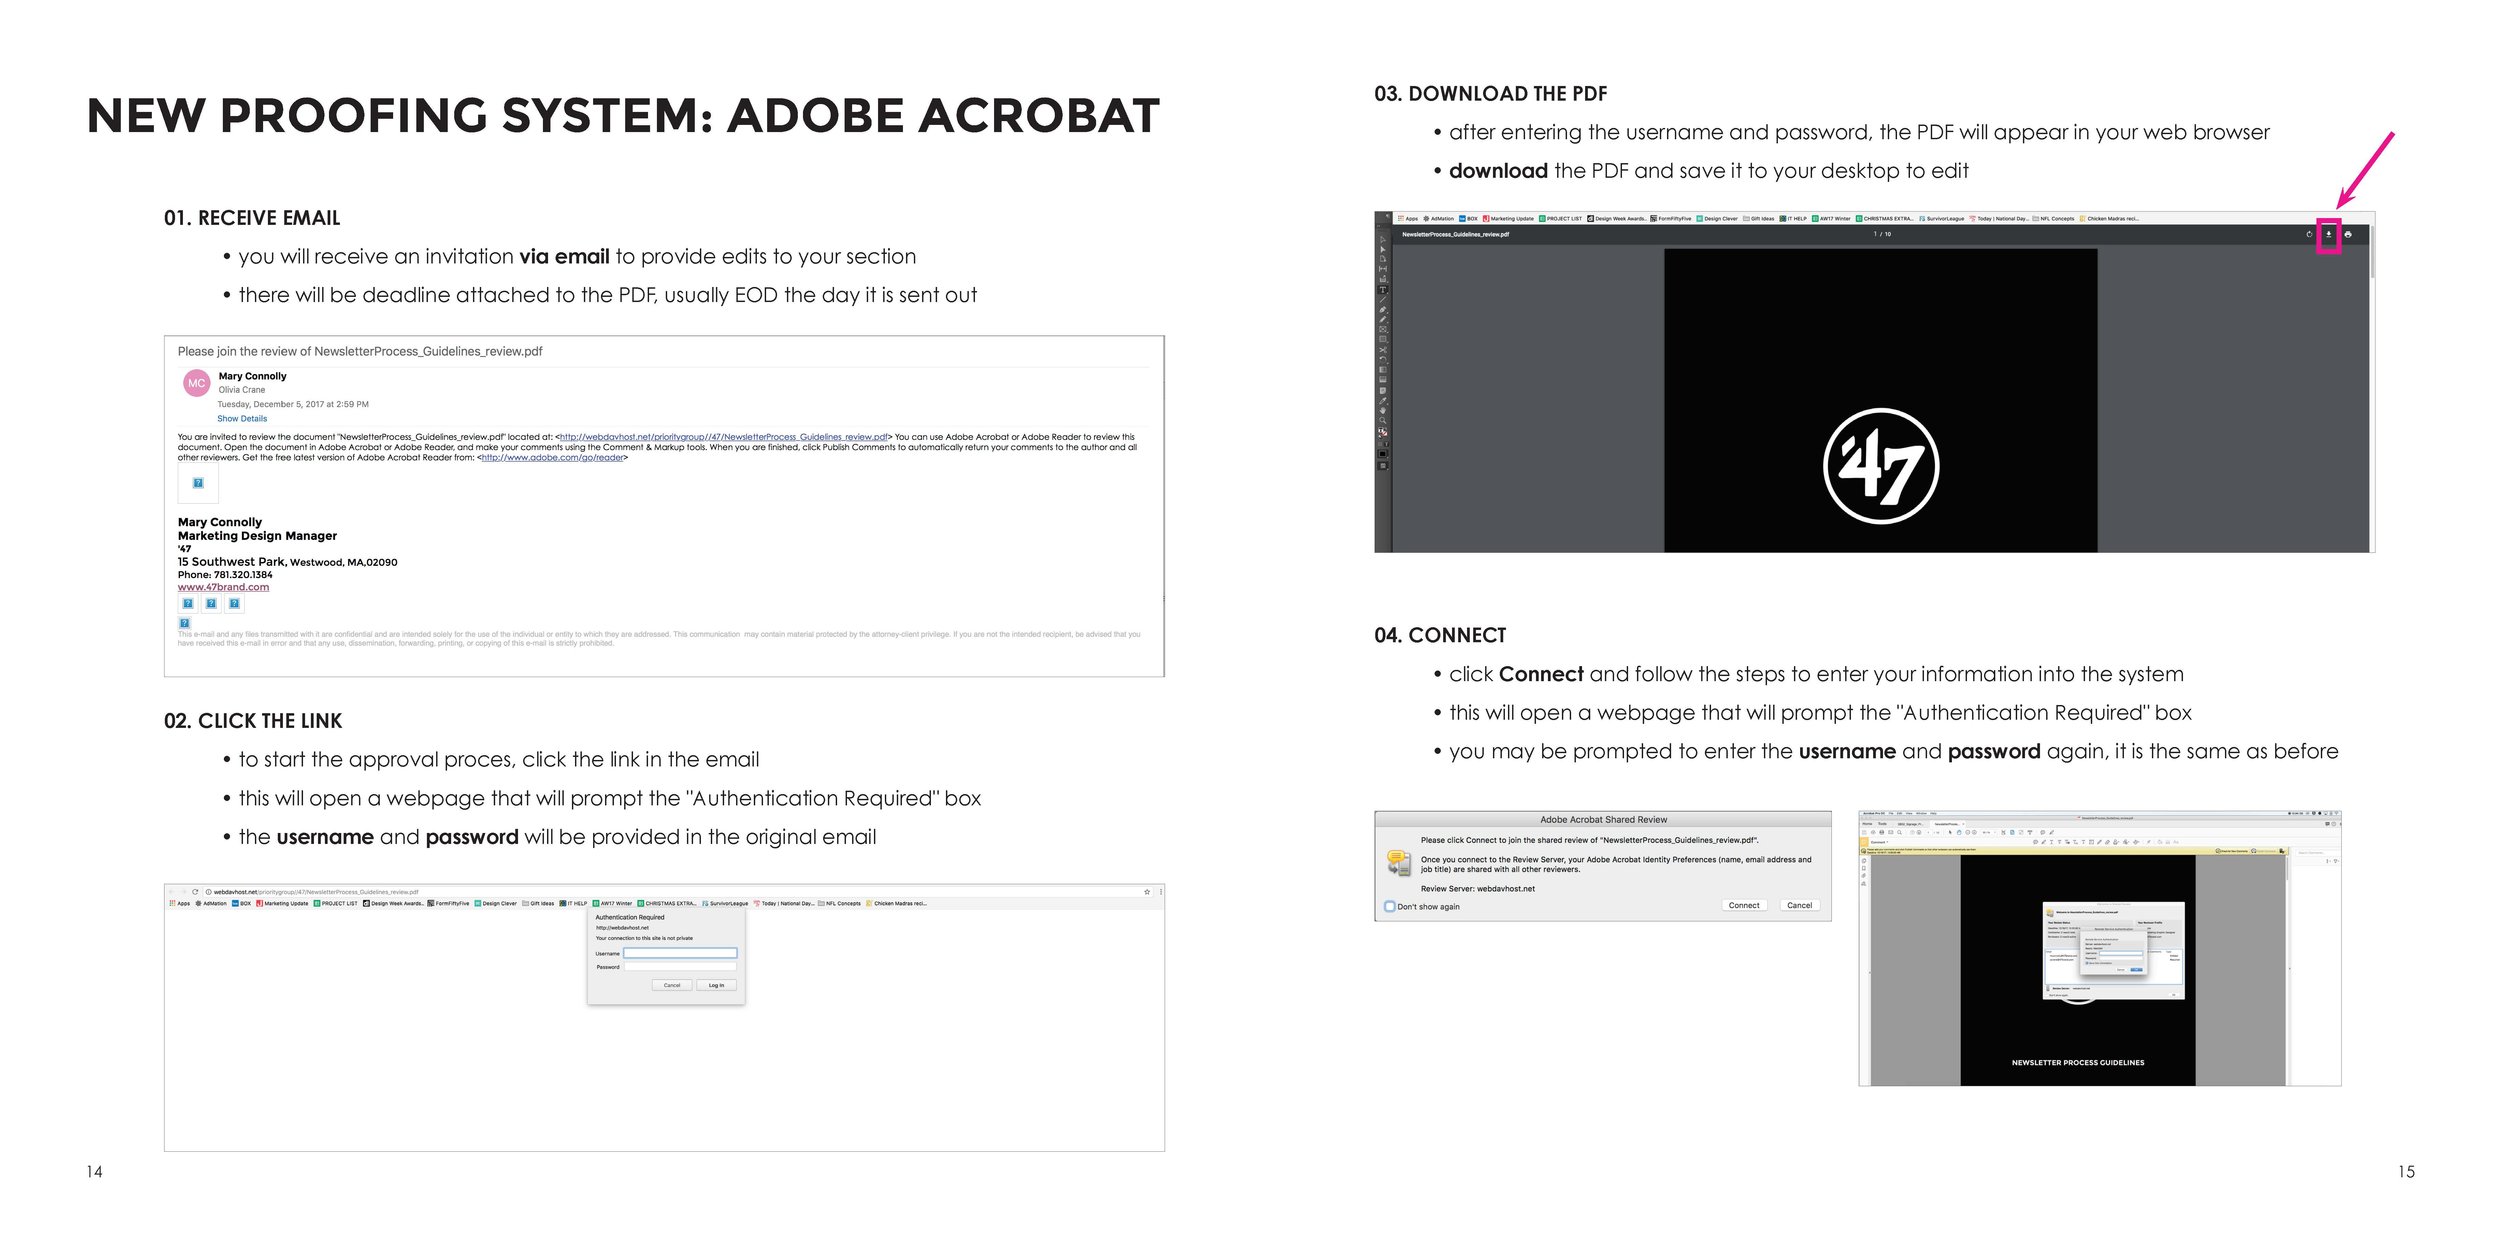
Task: Click the Shared Review chat-server icon
Action: point(1398,862)
